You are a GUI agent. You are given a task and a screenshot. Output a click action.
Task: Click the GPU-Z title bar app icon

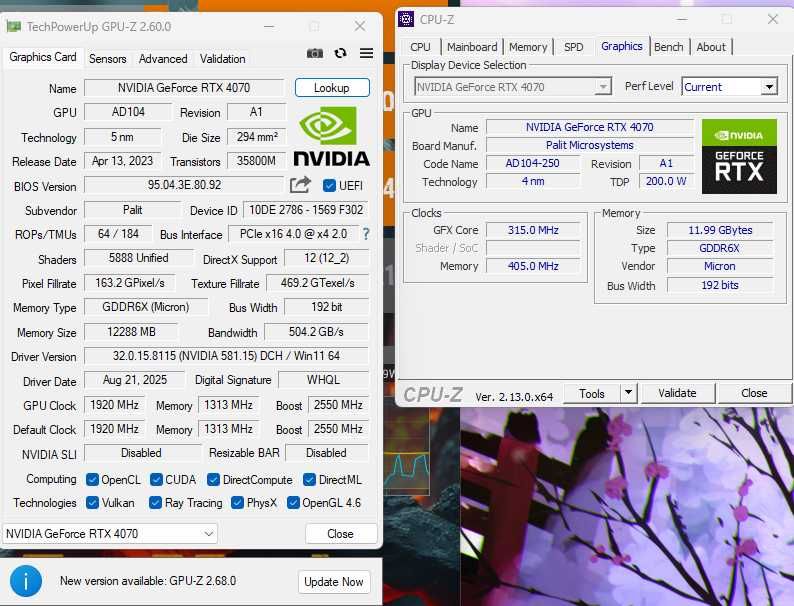click(x=13, y=26)
